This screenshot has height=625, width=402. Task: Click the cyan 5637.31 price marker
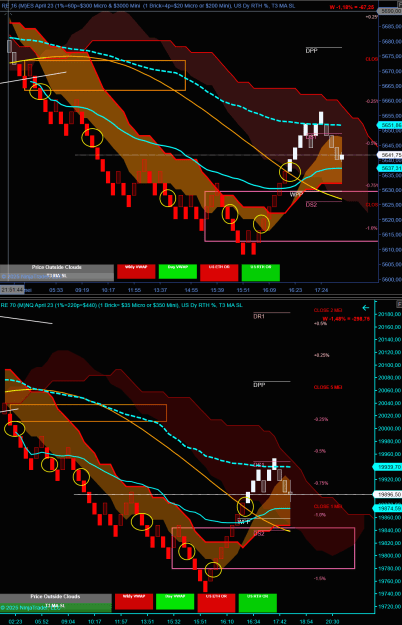point(390,168)
